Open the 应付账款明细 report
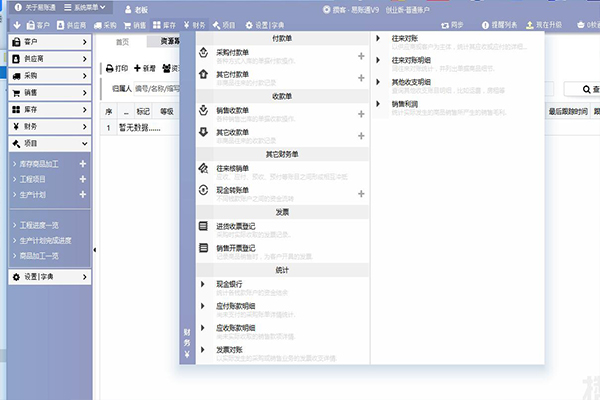This screenshot has height=400, width=600. [236, 306]
